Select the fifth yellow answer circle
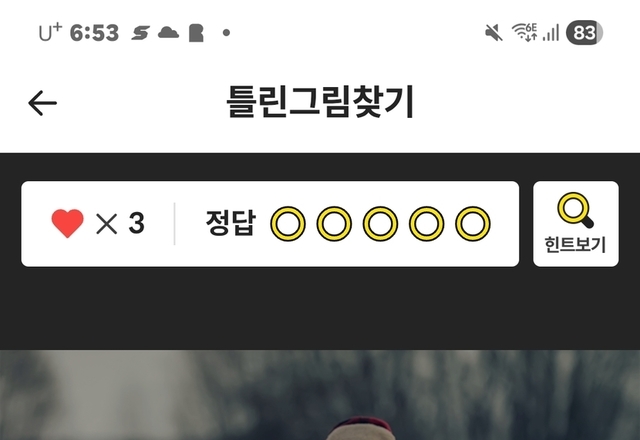 [x=473, y=224]
